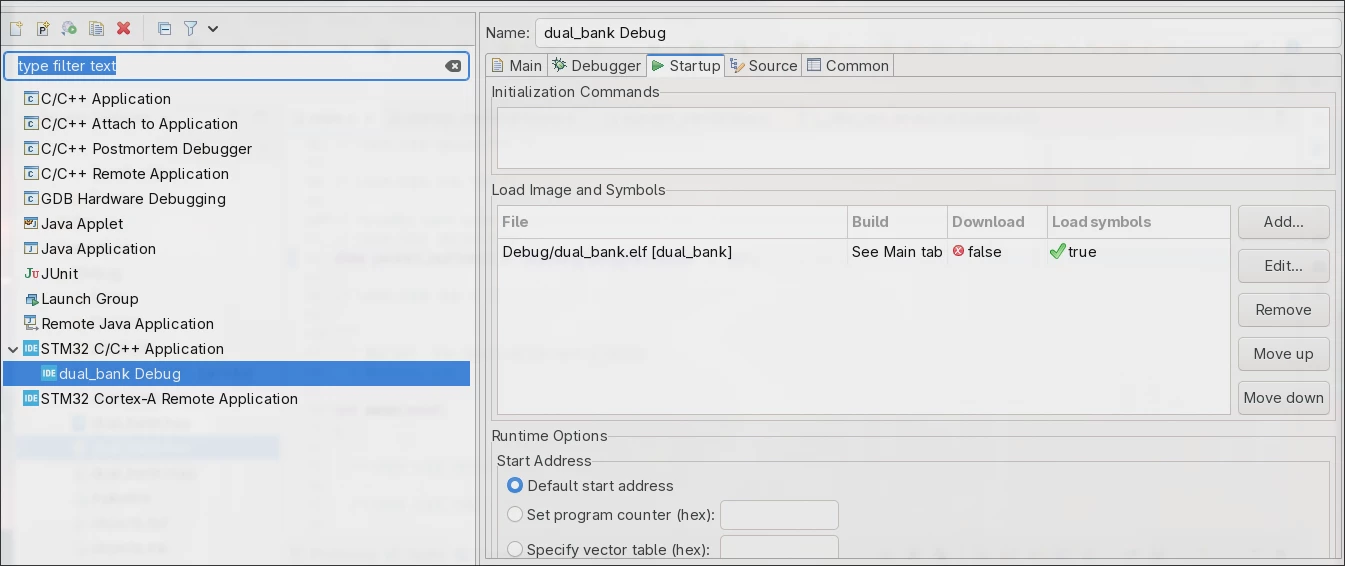Click the Download column header
Viewport: 1345px width, 566px height.
click(997, 222)
